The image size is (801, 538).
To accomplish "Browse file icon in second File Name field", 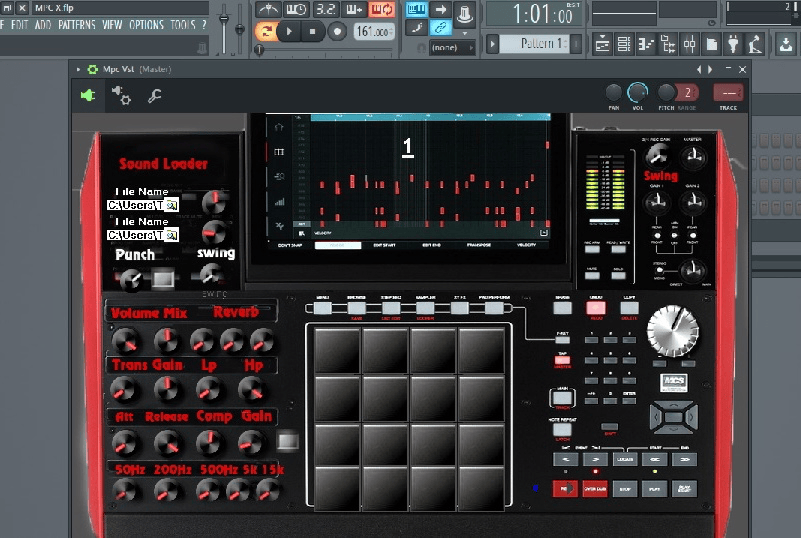I will (x=172, y=235).
